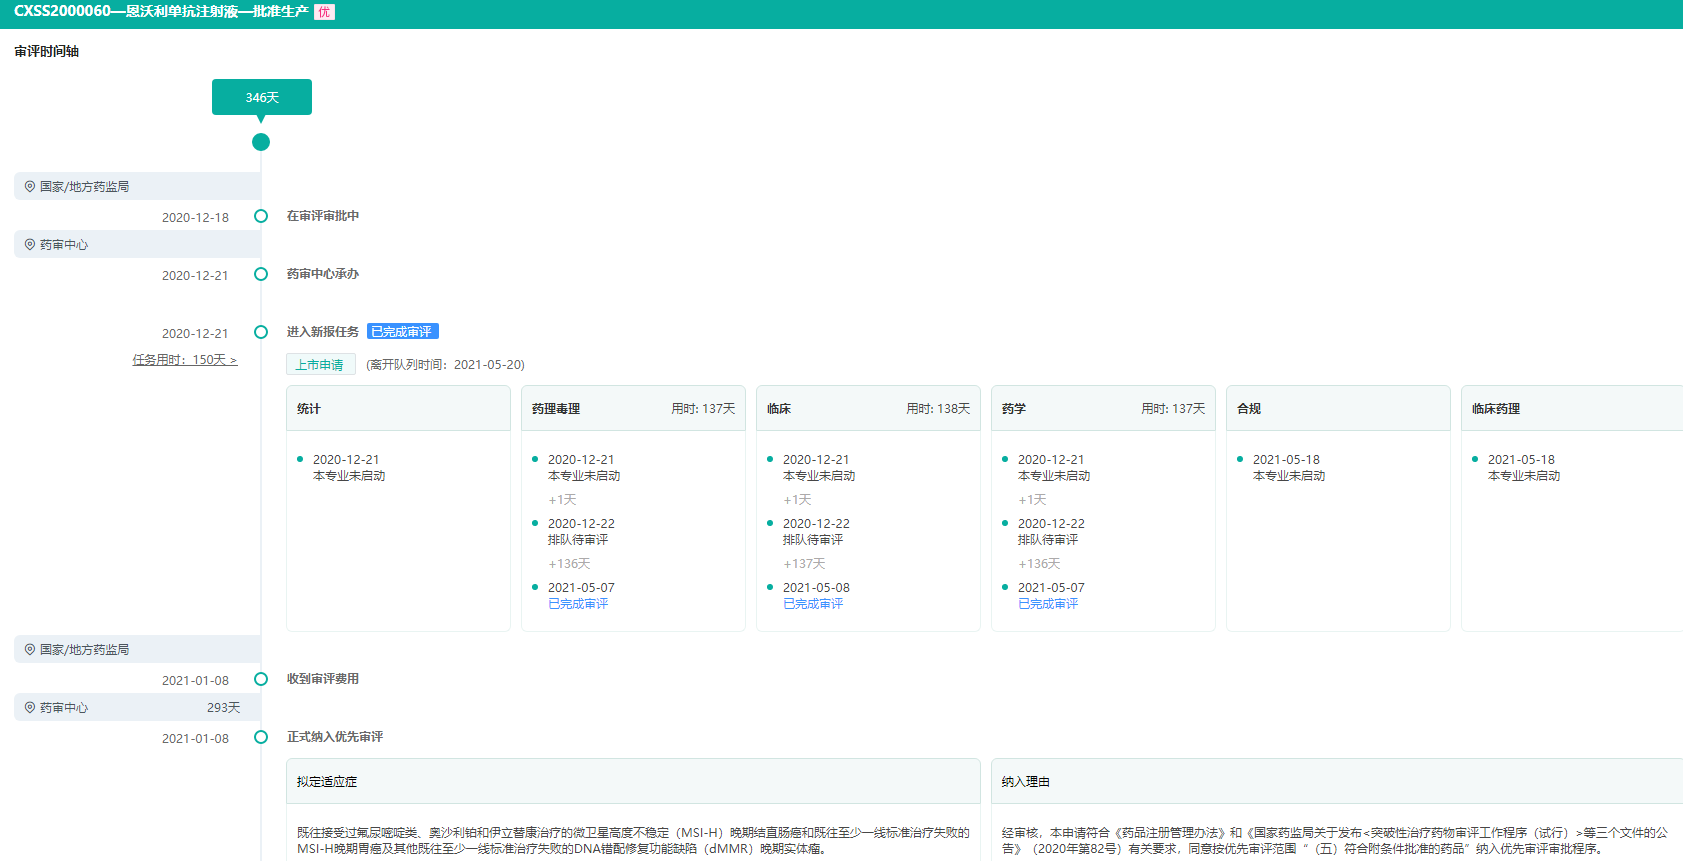Viewport: 1683px width, 861px height.
Task: Click the 346天 total duration bubble
Action: coord(262,97)
